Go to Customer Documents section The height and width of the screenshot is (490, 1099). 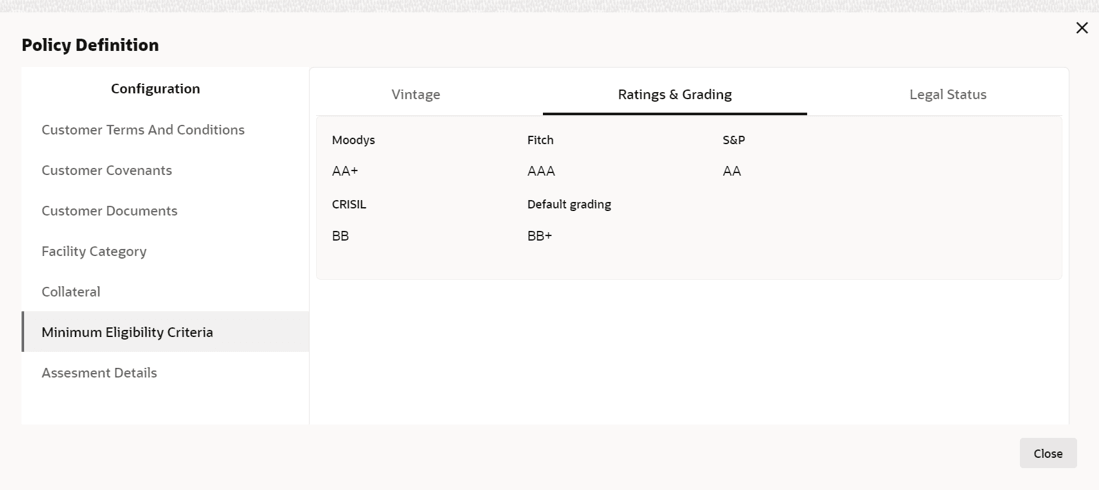point(110,211)
